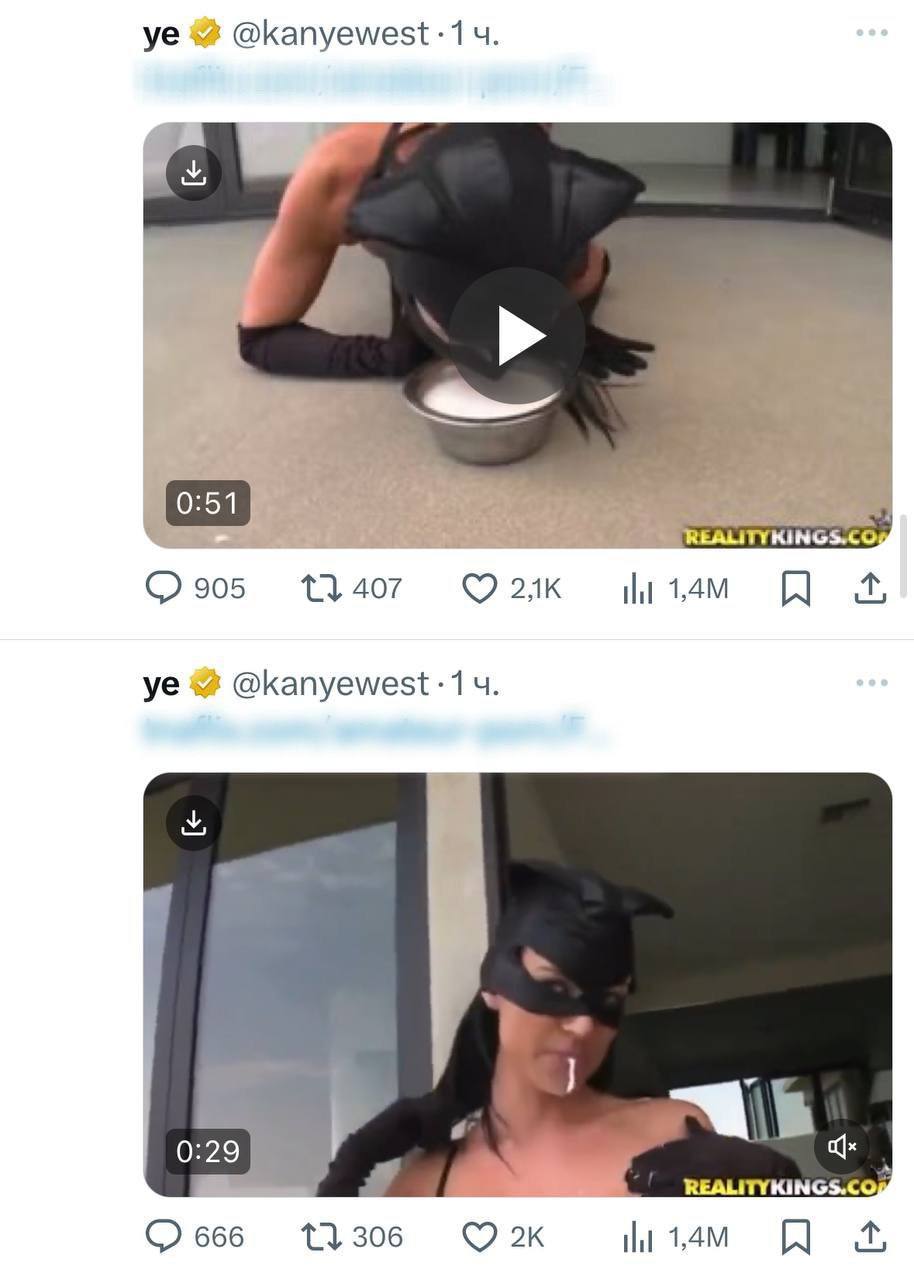Viewport: 914px width, 1280px height.
Task: Play the first video
Action: pos(516,336)
